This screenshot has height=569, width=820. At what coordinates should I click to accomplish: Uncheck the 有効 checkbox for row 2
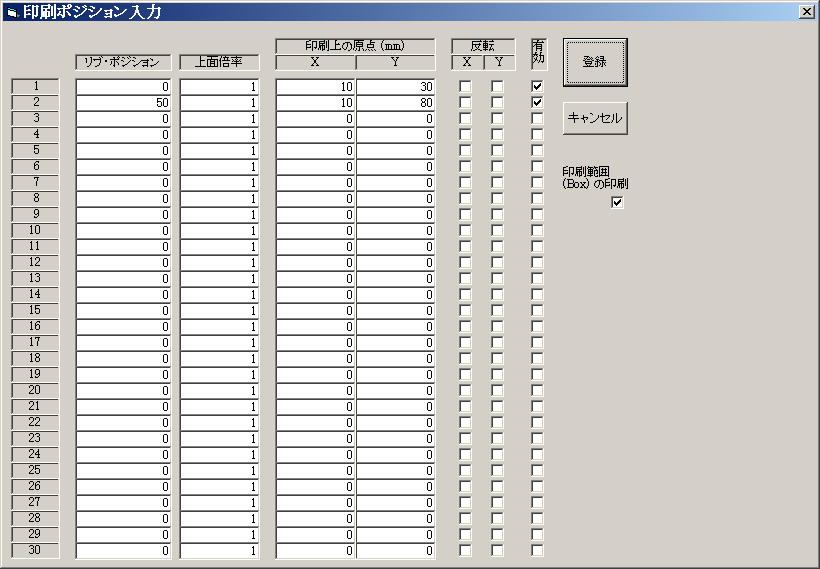537,103
